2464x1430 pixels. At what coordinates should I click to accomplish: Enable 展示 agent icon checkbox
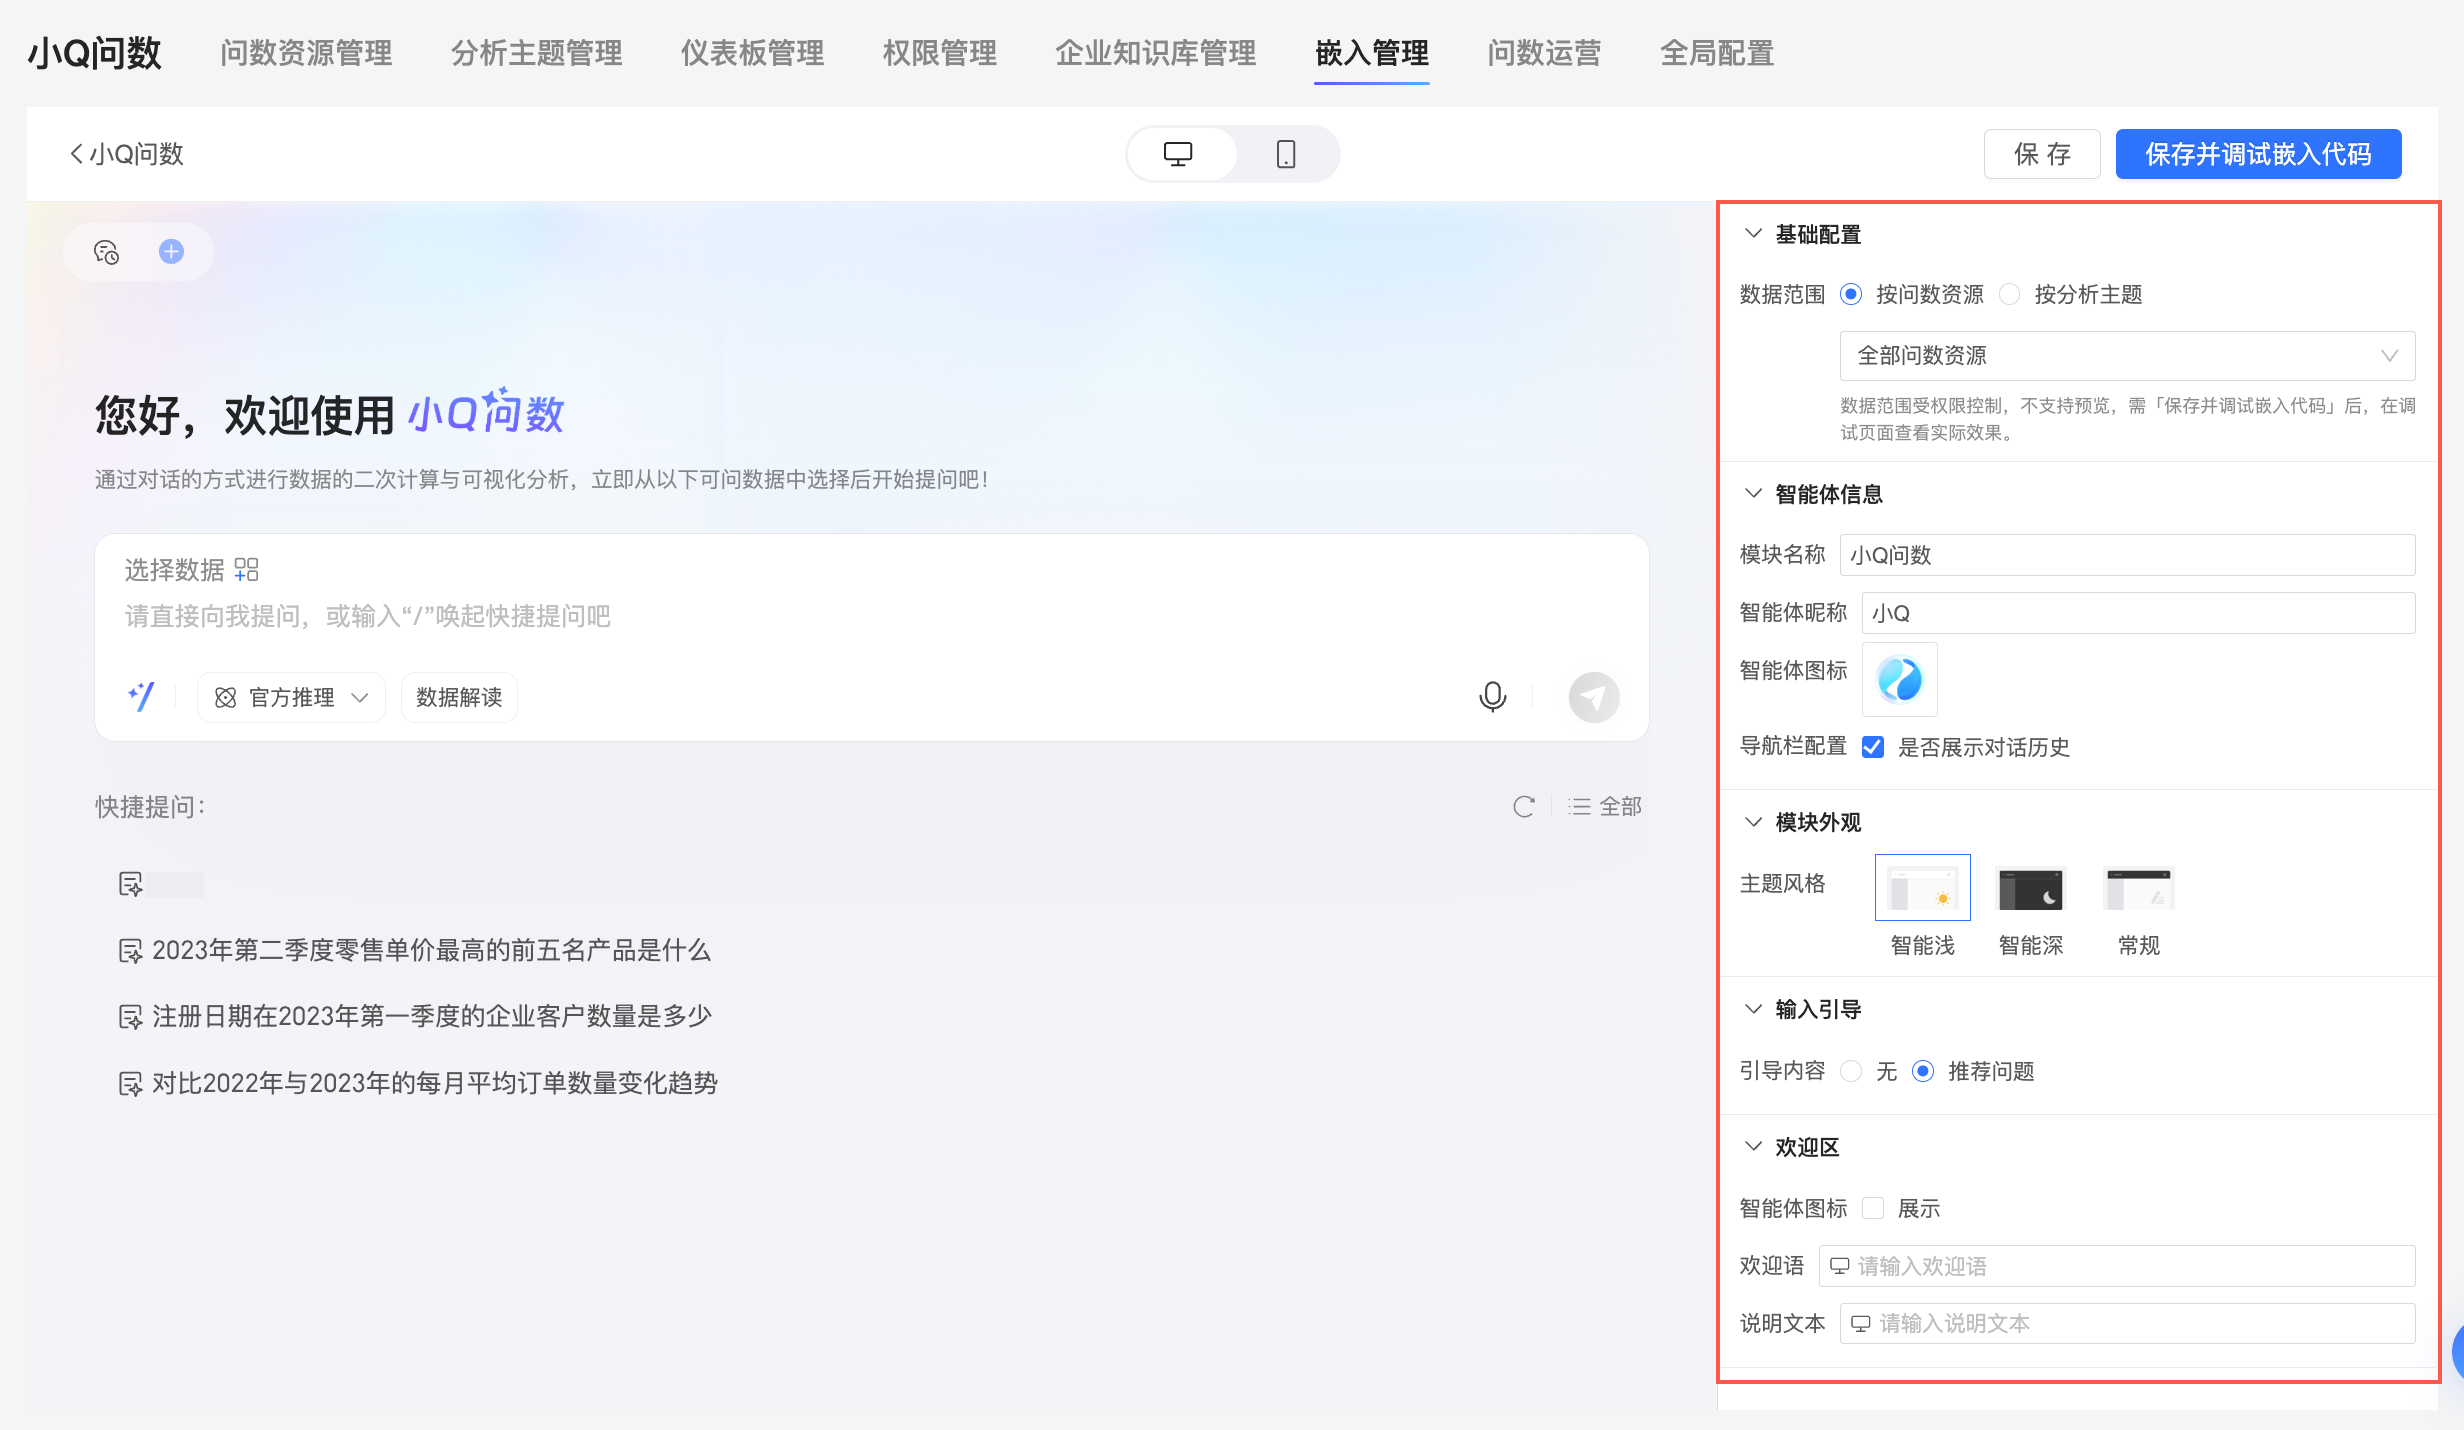pos(1873,1208)
